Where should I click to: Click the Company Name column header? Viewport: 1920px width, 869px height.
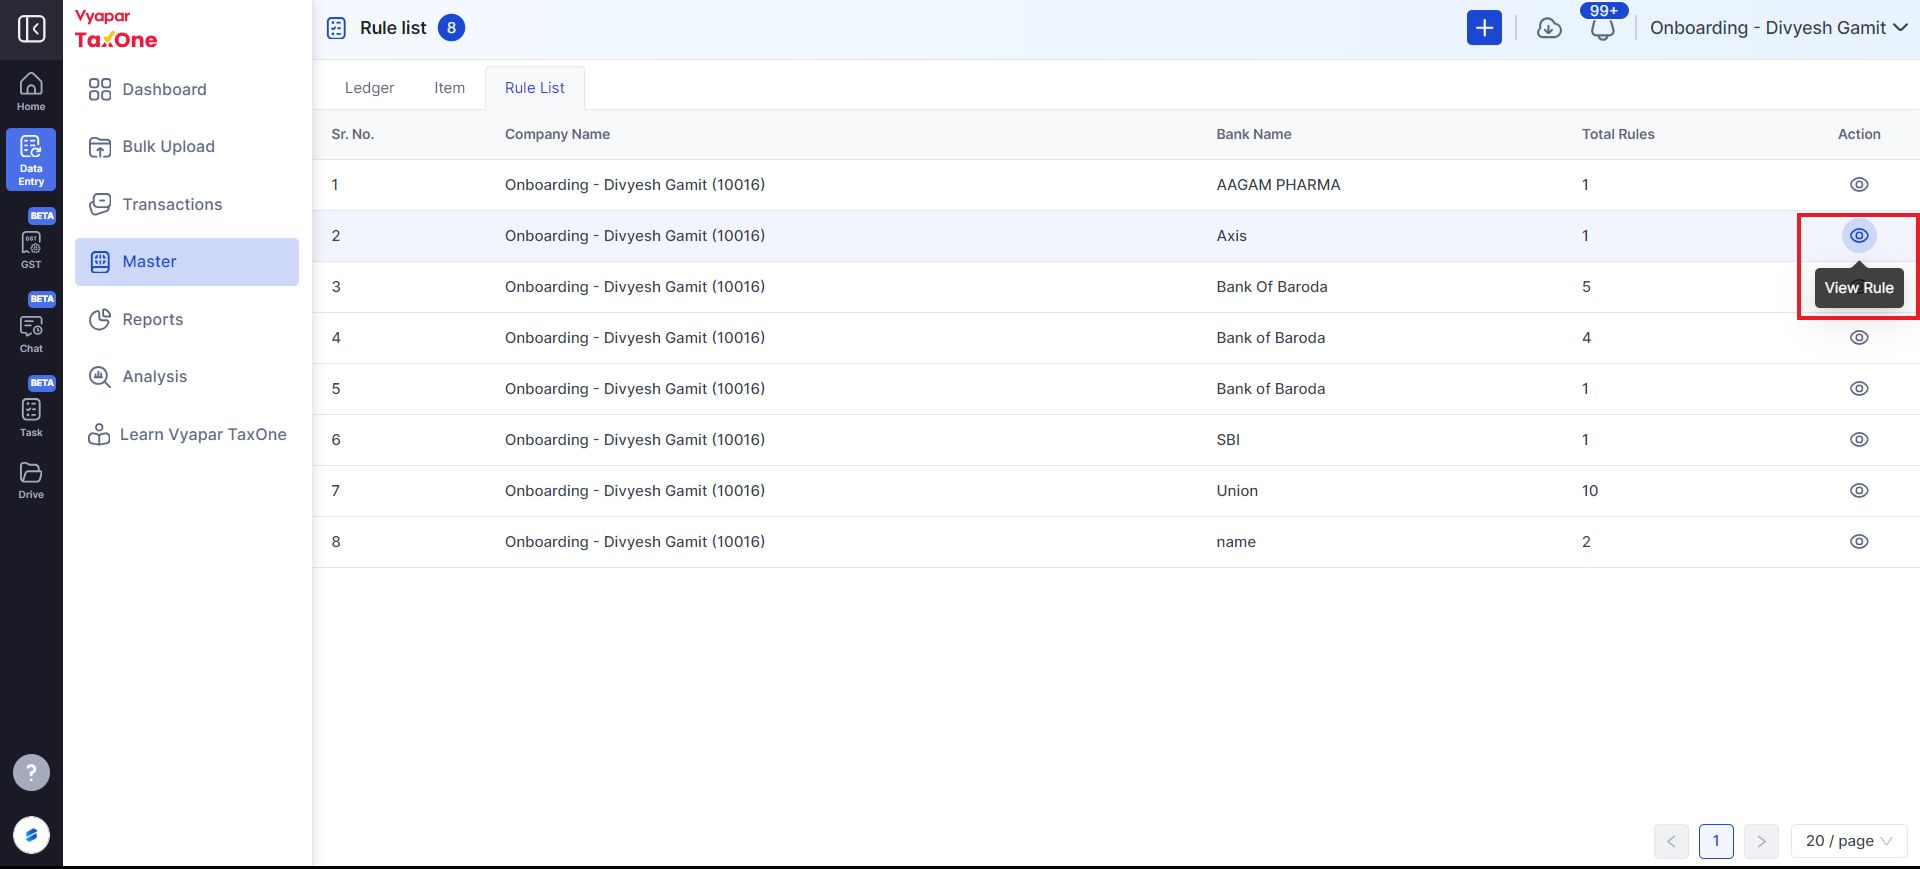pos(557,134)
